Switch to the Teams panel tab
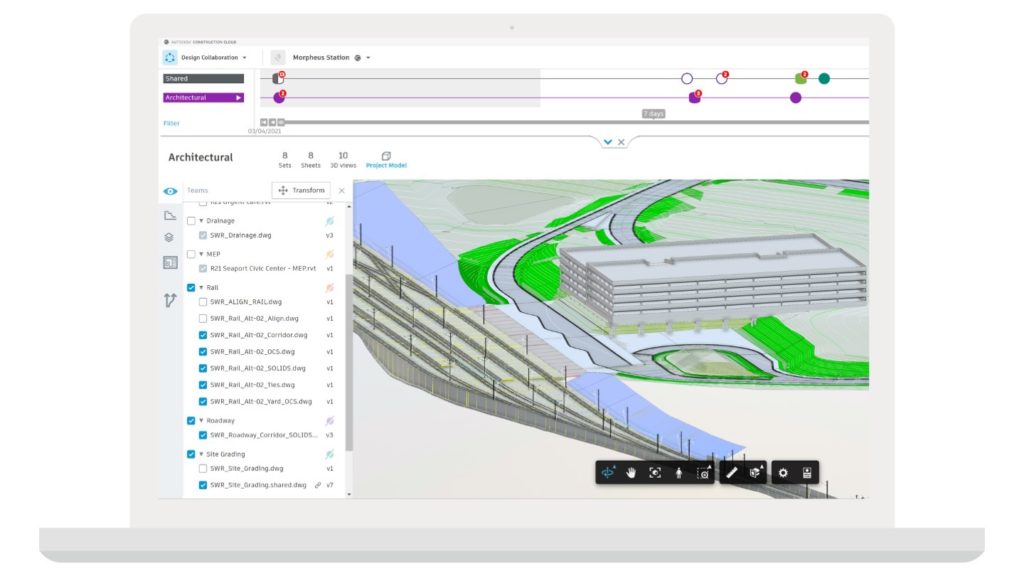The width and height of the screenshot is (1024, 576). tap(199, 190)
